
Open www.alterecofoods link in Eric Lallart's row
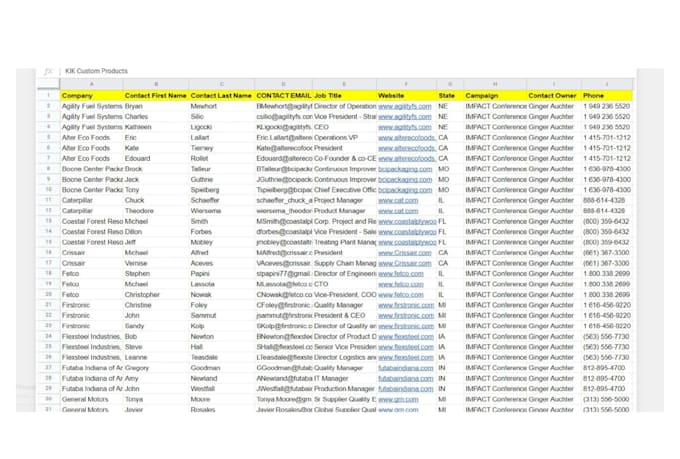tap(407, 138)
